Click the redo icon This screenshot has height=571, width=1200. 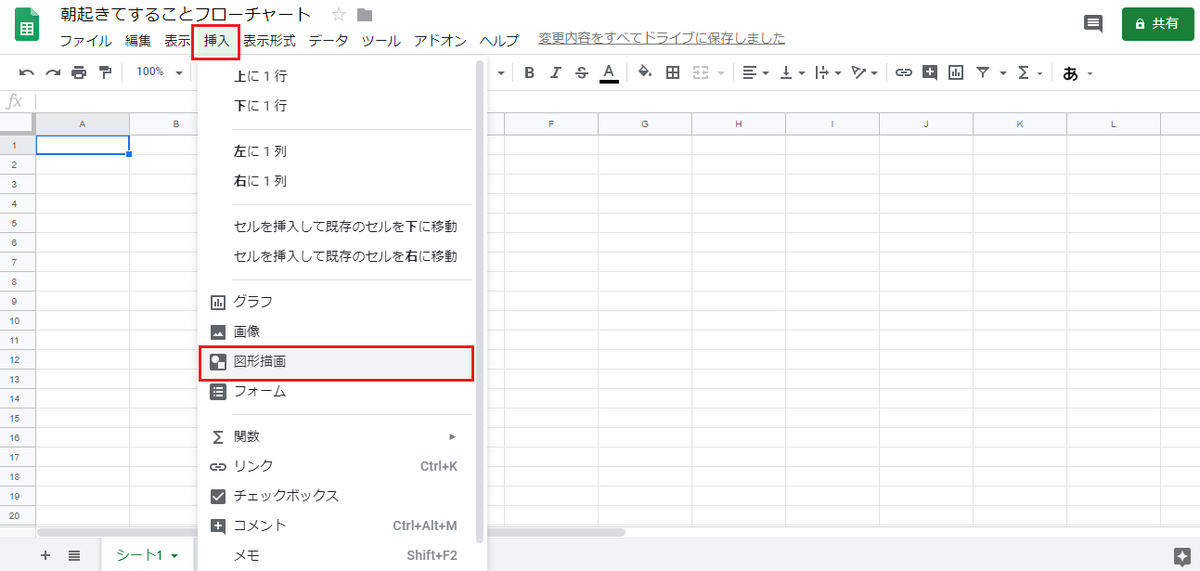[53, 72]
